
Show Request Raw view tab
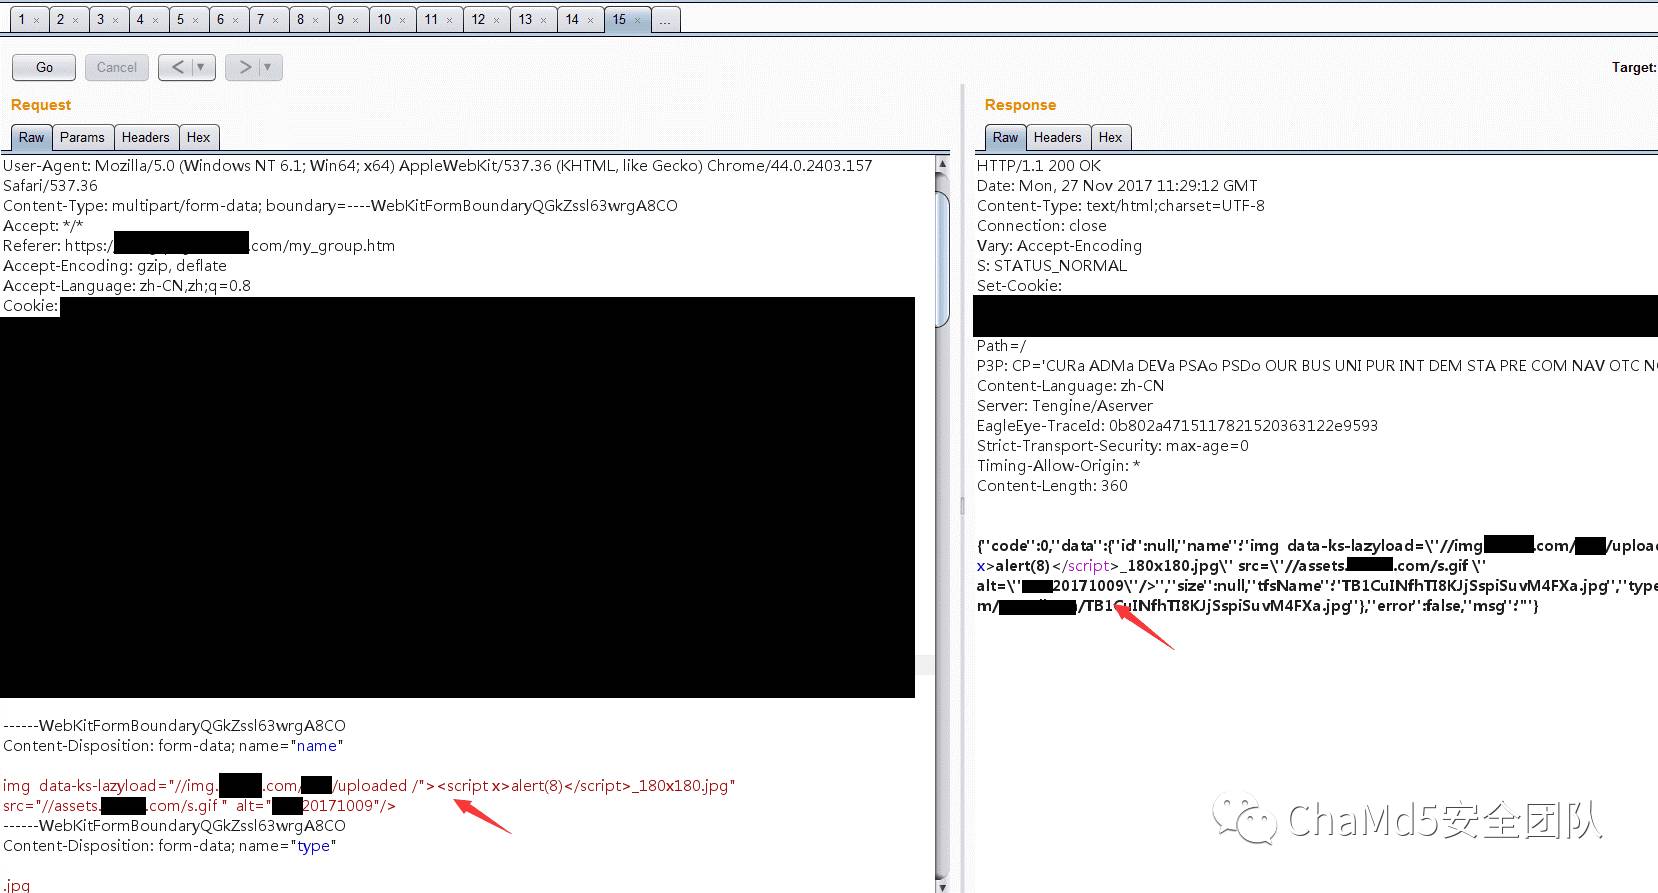(x=31, y=137)
